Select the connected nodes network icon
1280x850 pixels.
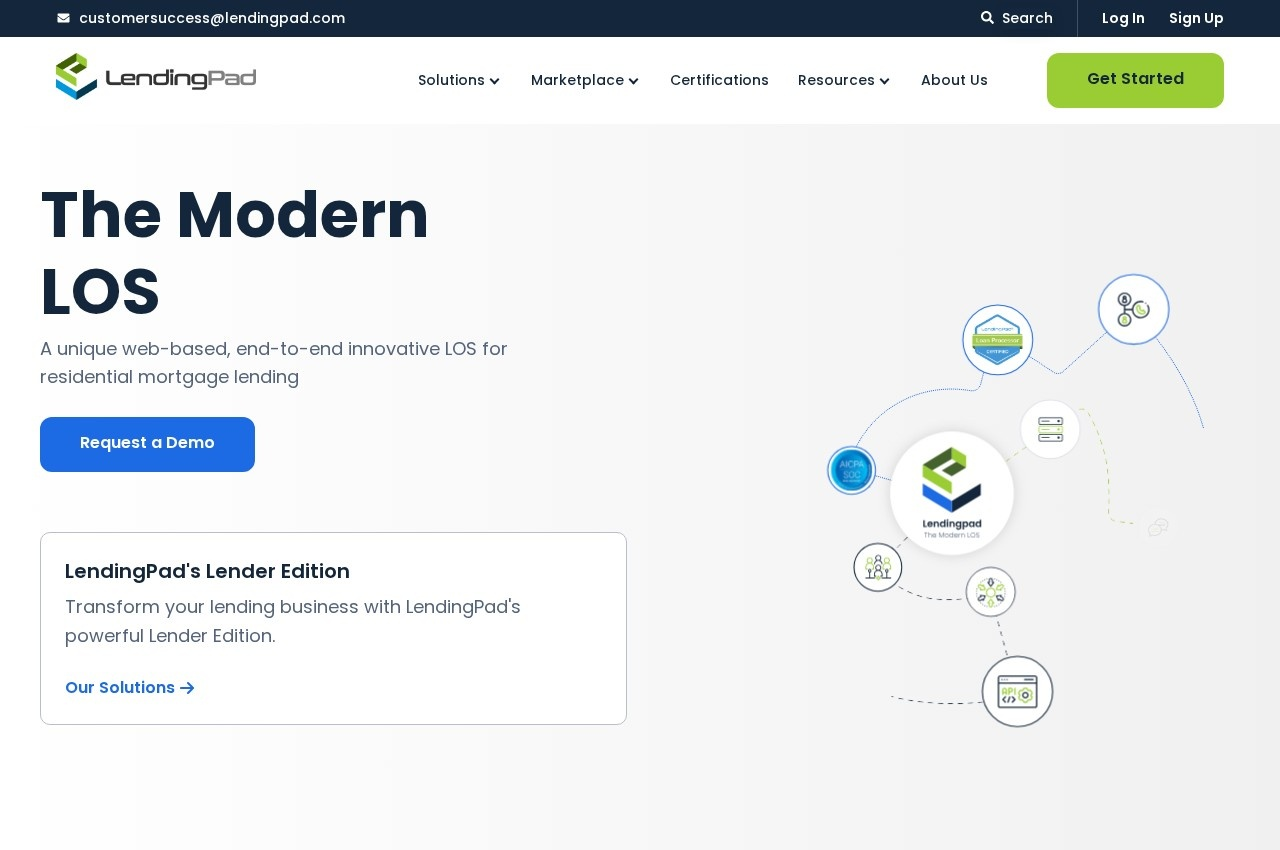click(x=991, y=592)
